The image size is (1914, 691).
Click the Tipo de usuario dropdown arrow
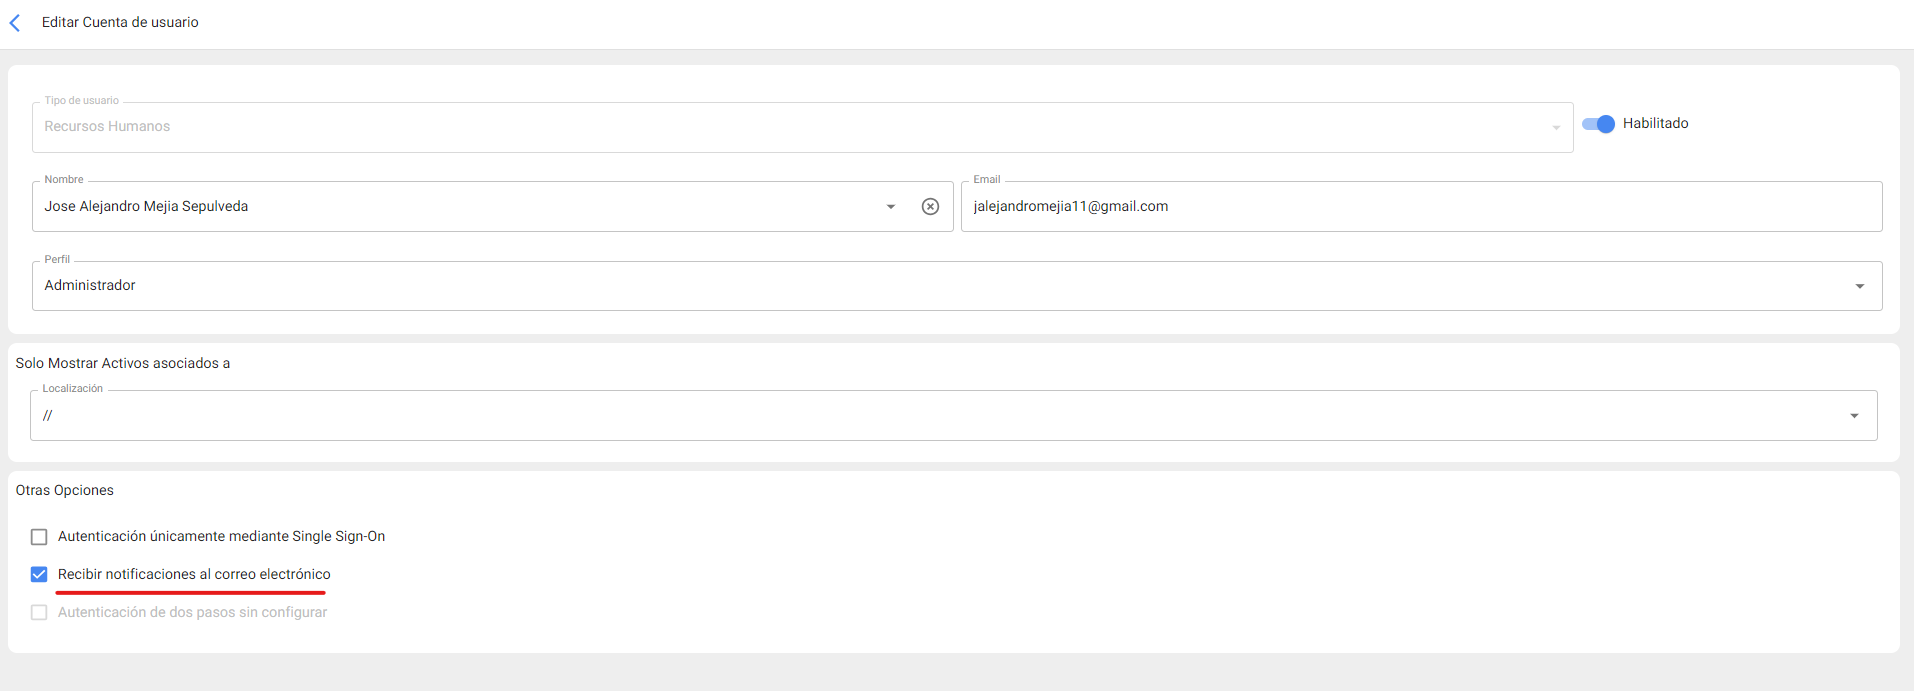click(x=1555, y=128)
